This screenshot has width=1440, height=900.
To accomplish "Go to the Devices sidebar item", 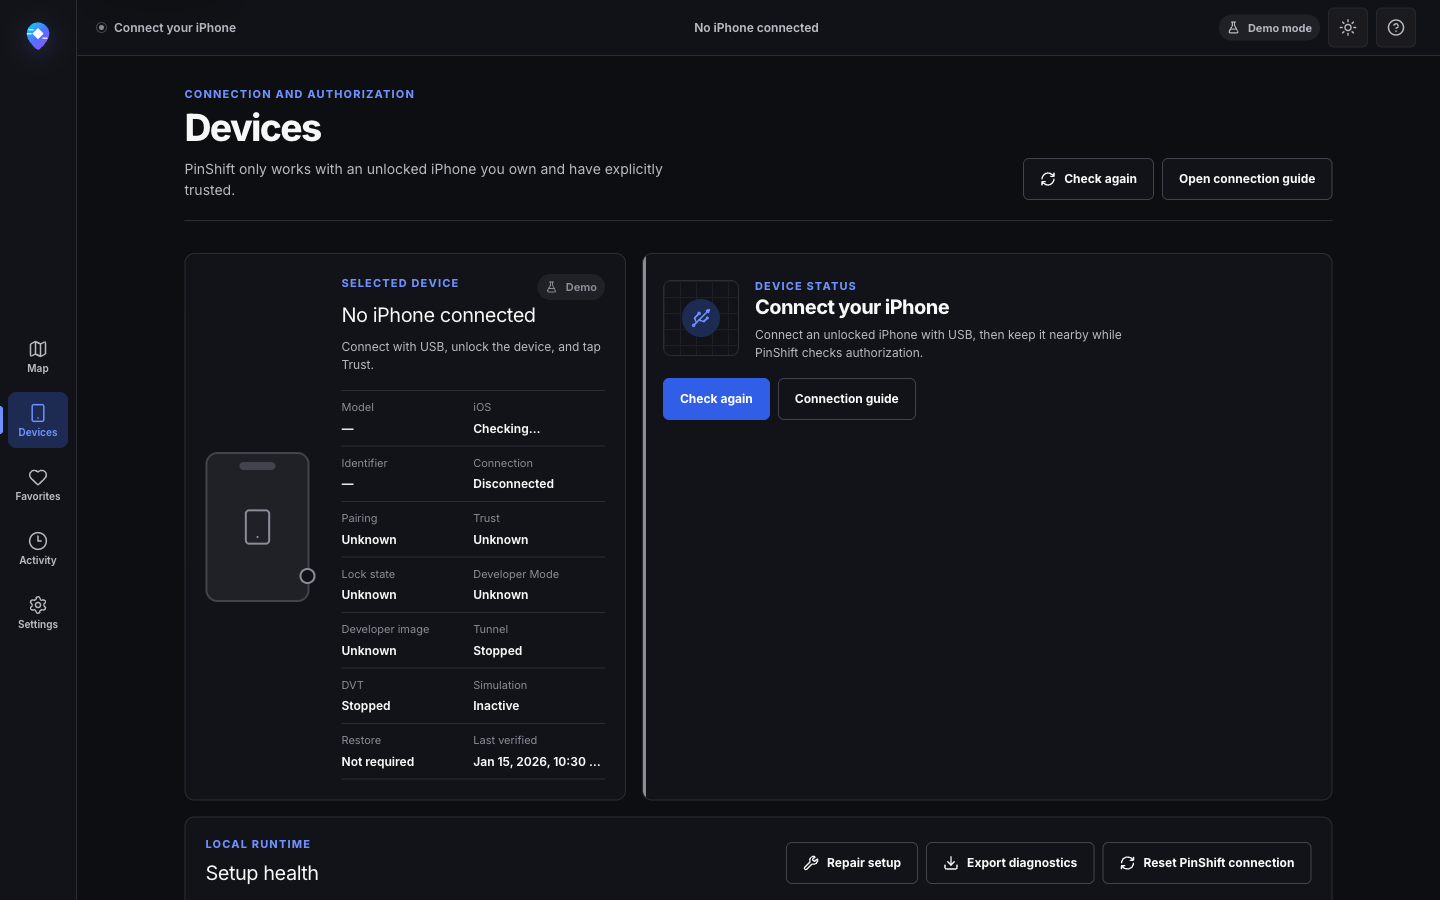I will pos(38,420).
